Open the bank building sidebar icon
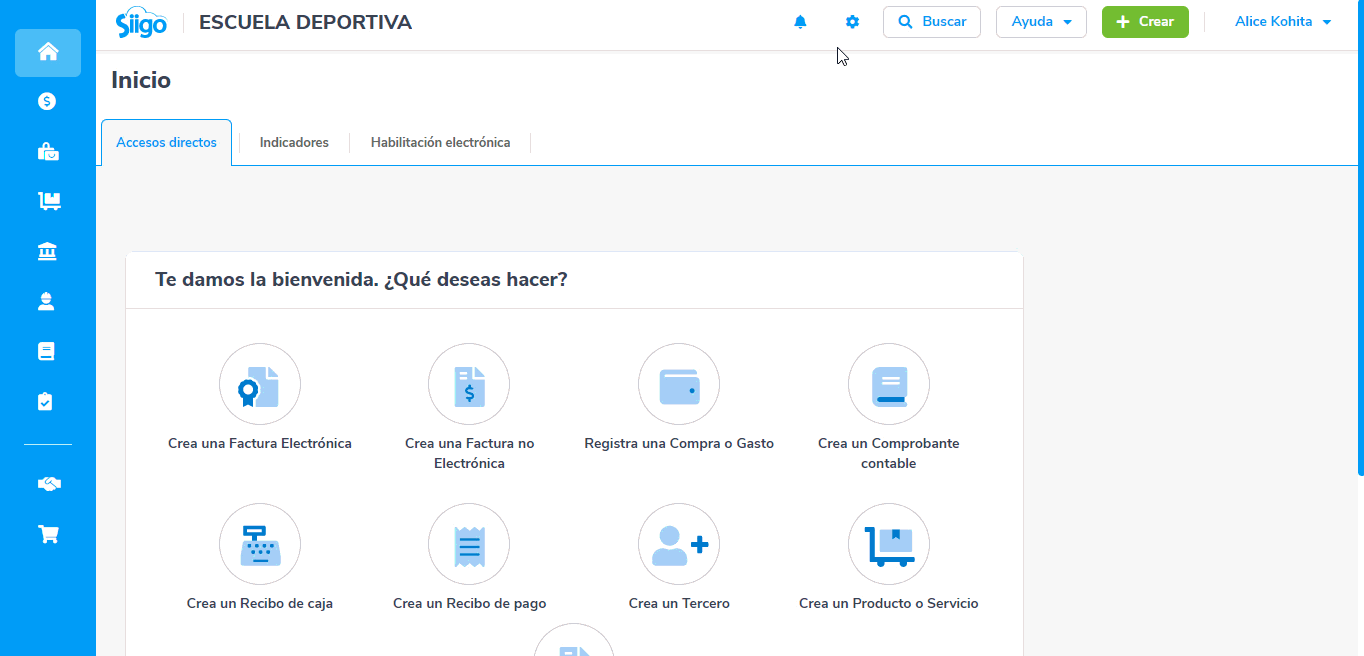1364x656 pixels. (x=47, y=251)
